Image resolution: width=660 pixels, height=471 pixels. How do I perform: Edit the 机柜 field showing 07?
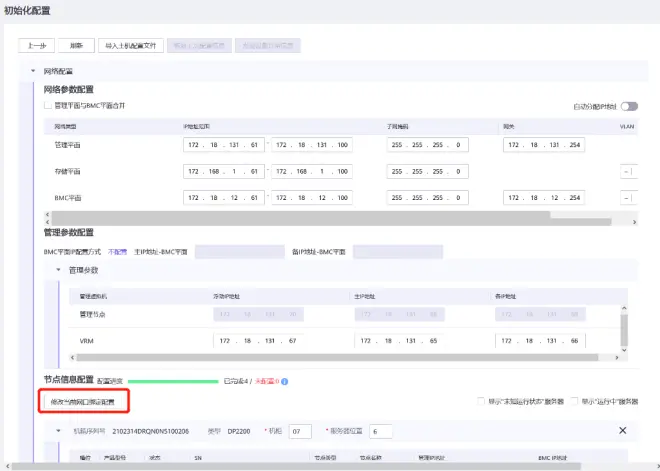click(x=300, y=431)
